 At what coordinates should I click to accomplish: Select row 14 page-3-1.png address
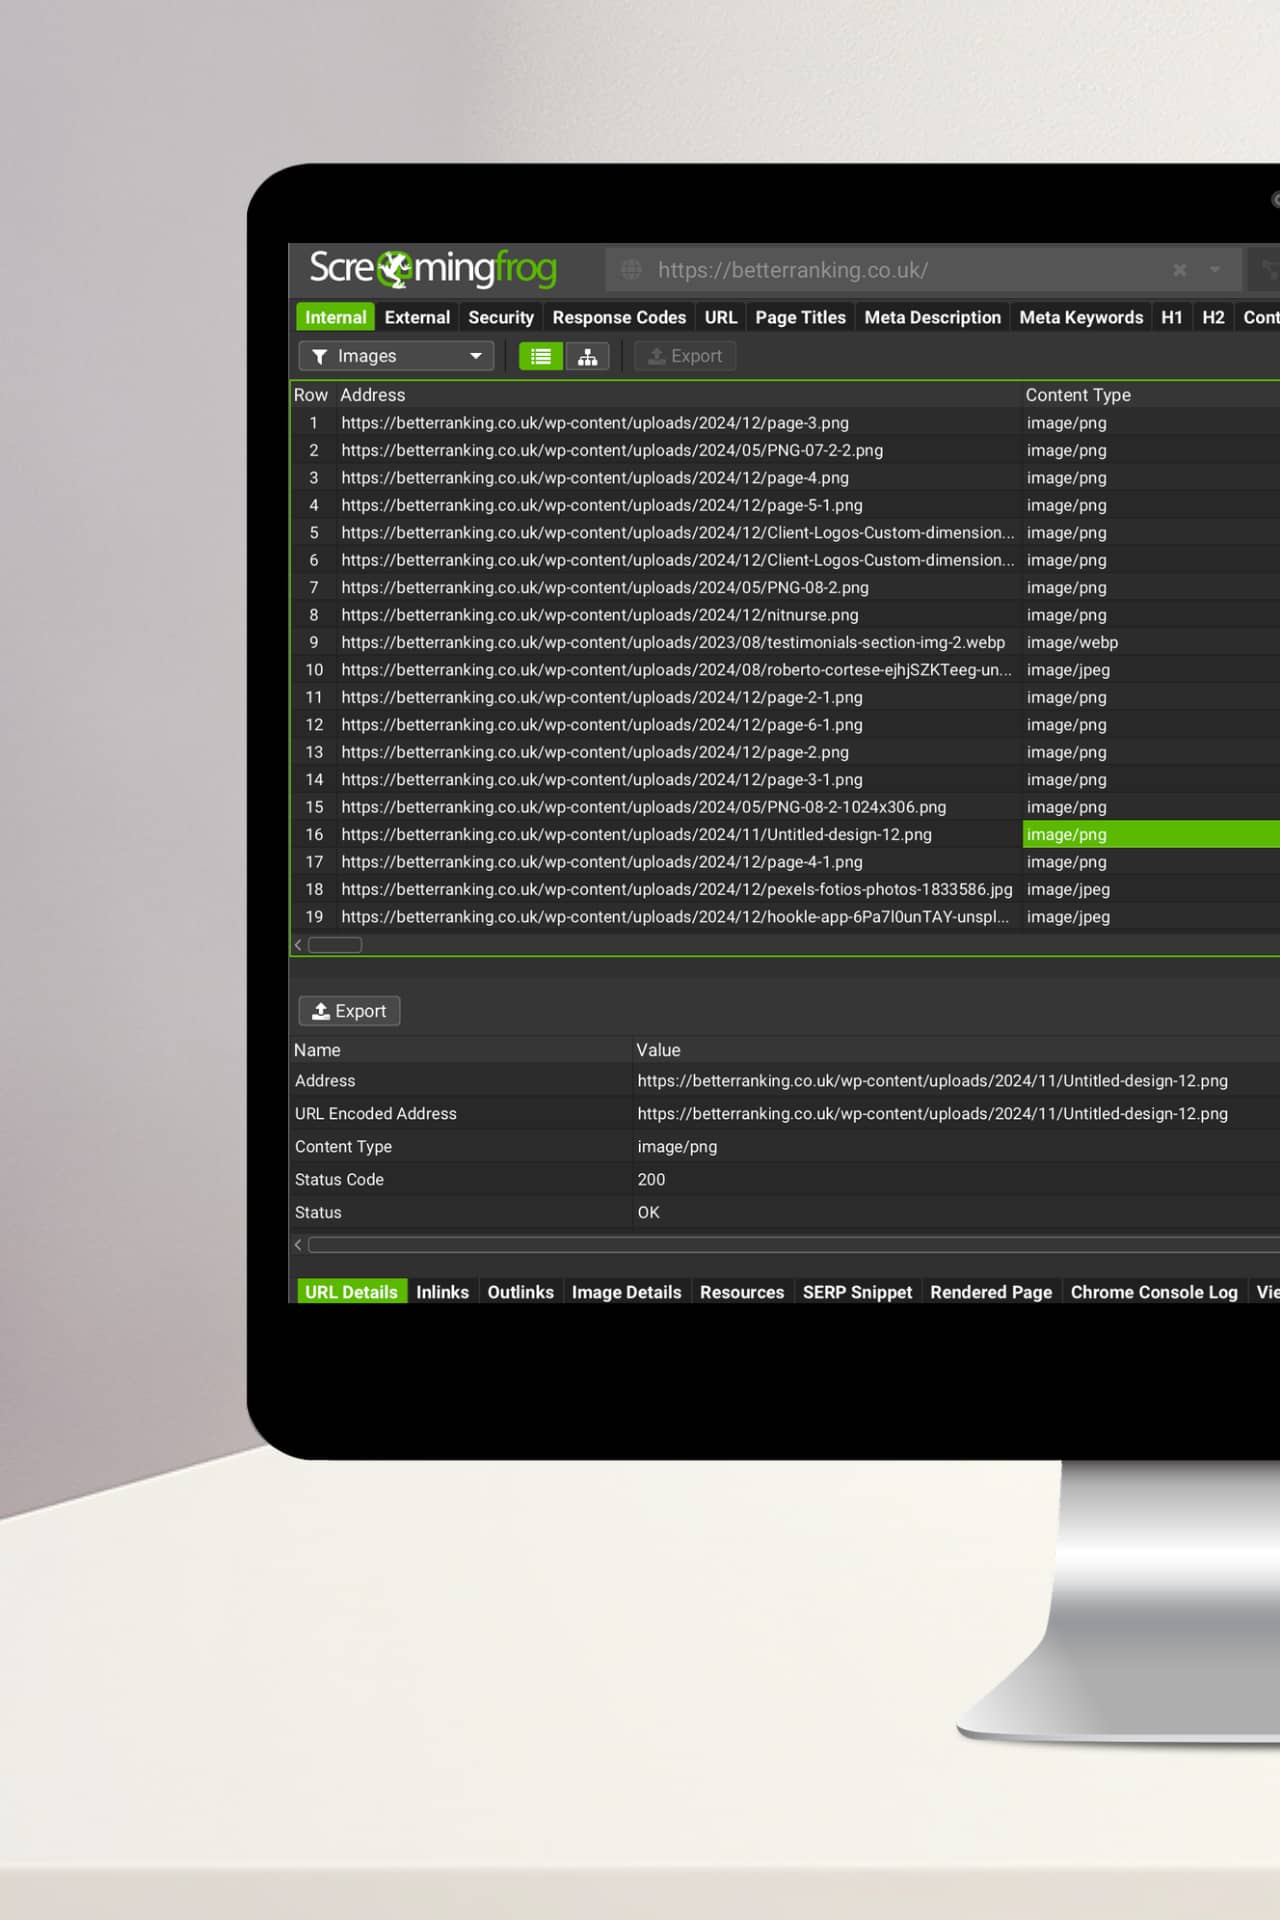[x=602, y=779]
